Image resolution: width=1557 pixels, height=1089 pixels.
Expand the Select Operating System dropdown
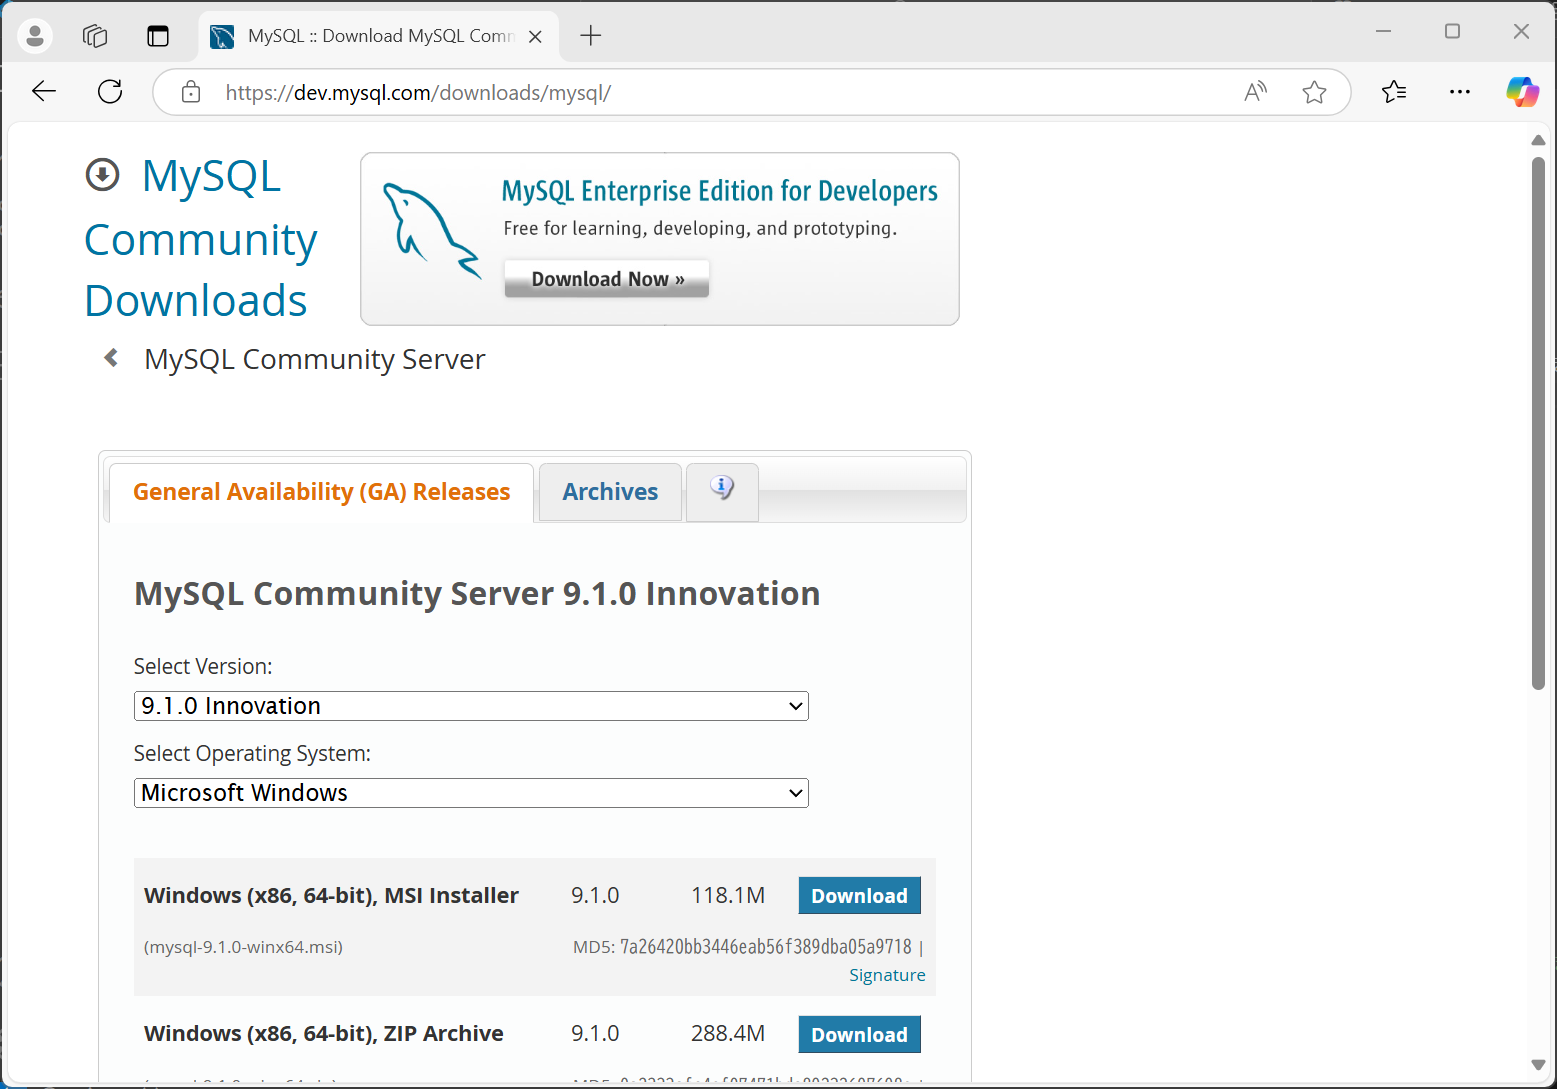coord(471,793)
